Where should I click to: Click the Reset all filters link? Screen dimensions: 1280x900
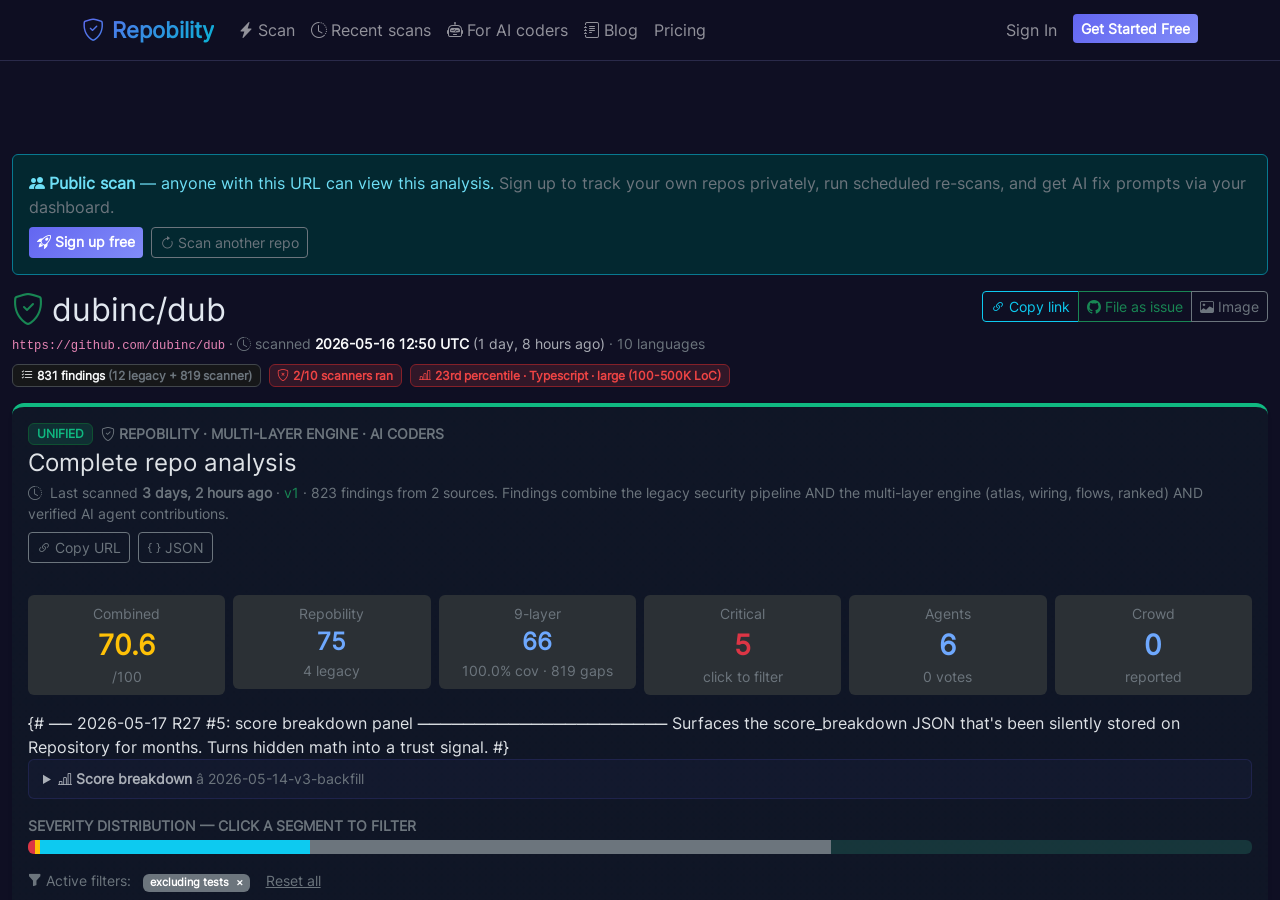[x=293, y=881]
